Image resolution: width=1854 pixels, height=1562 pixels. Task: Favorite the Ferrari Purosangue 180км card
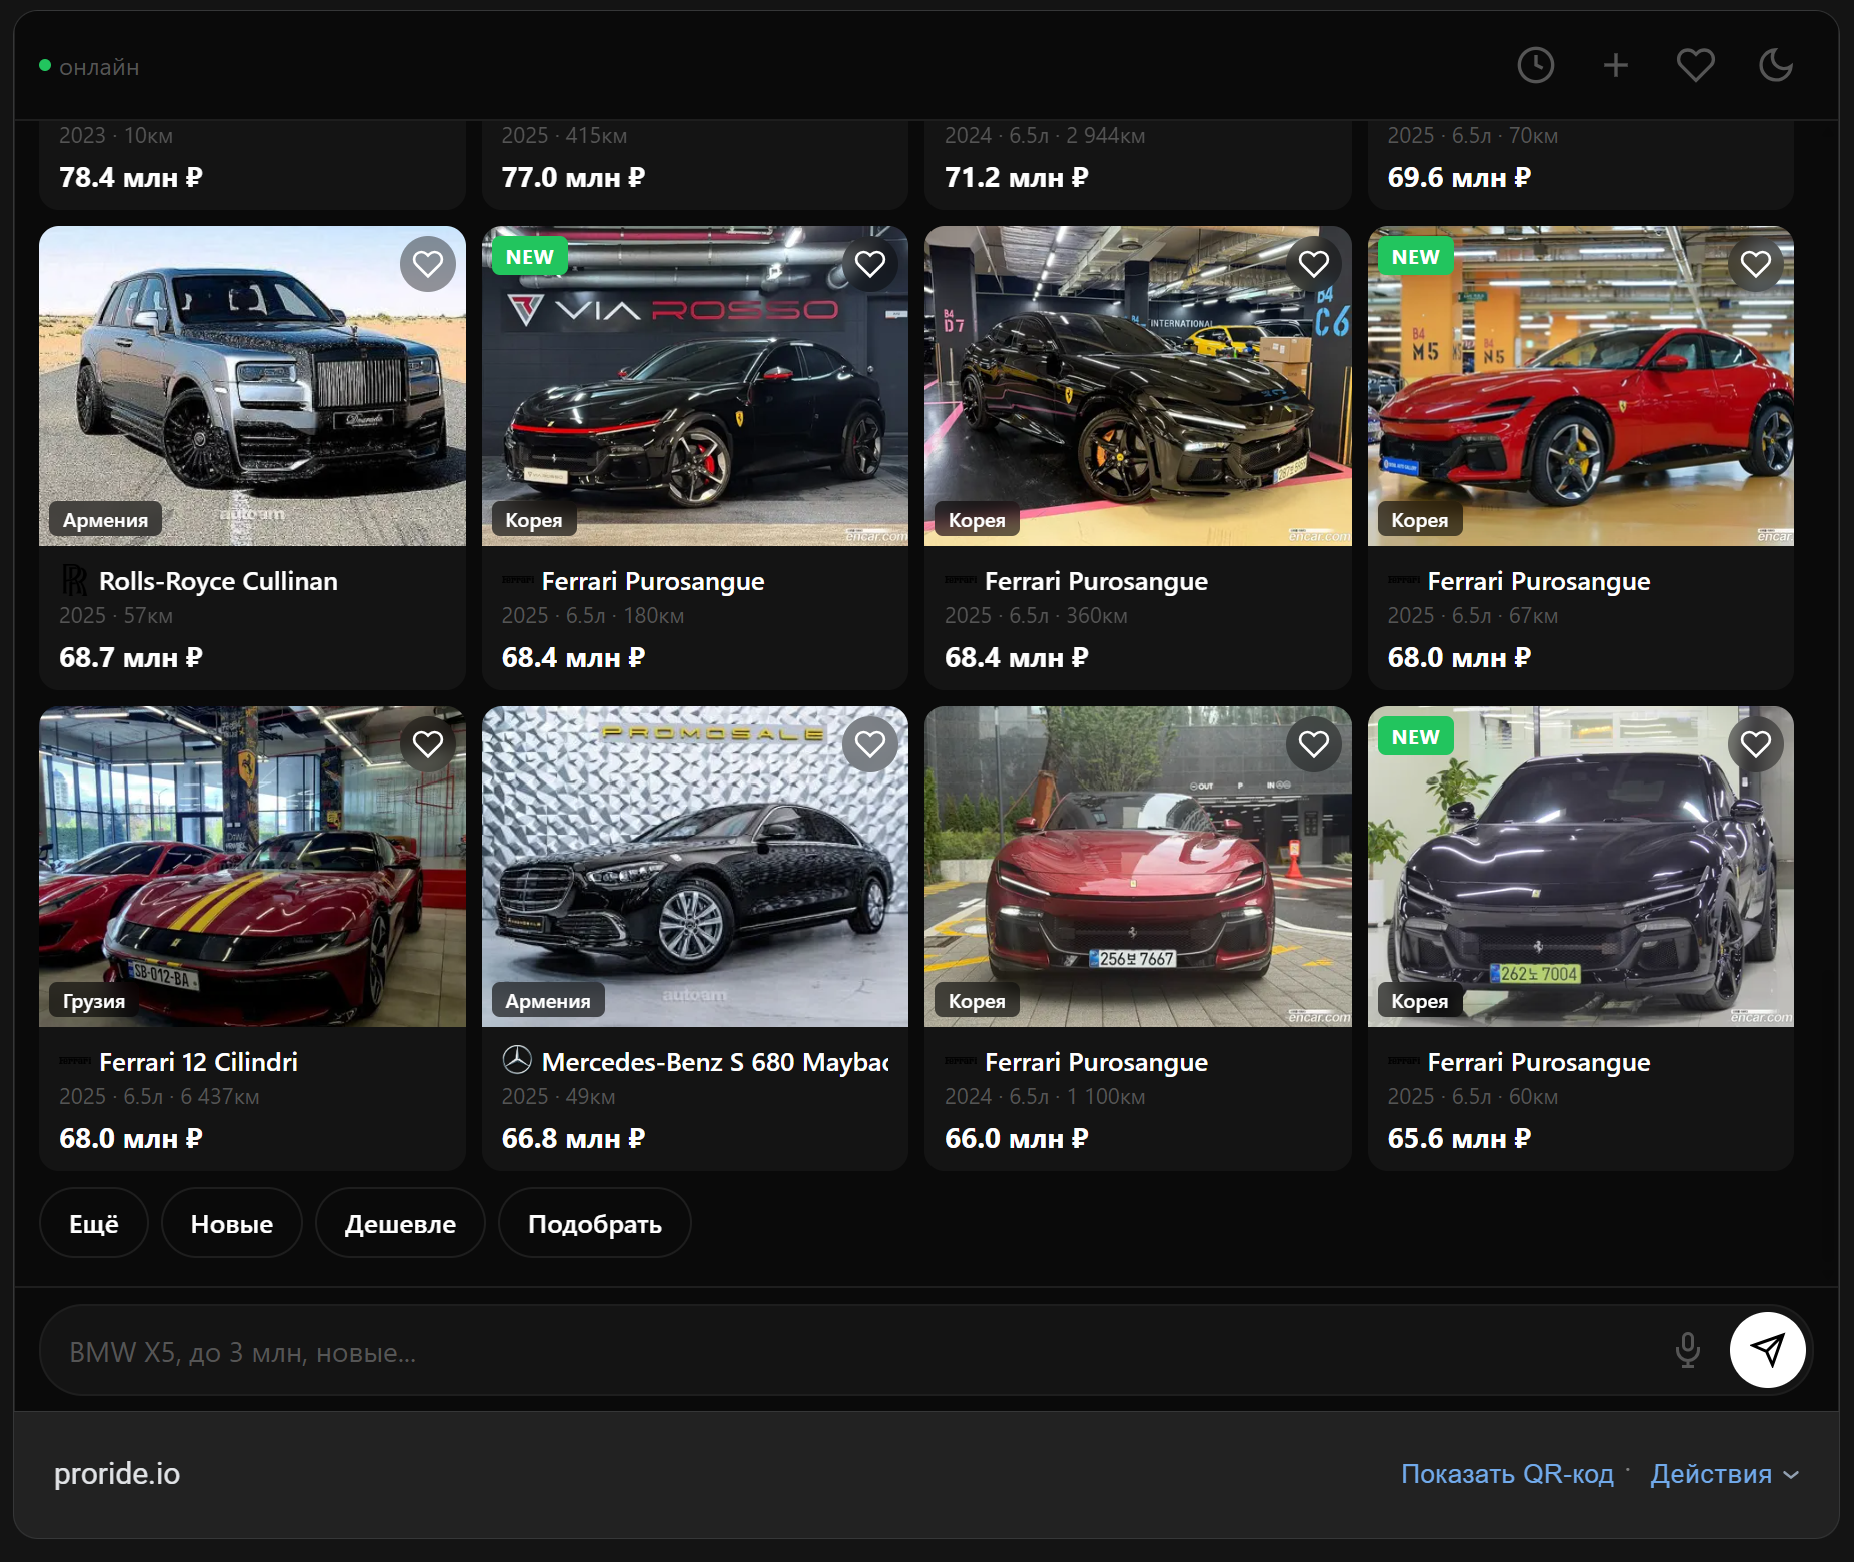(869, 264)
